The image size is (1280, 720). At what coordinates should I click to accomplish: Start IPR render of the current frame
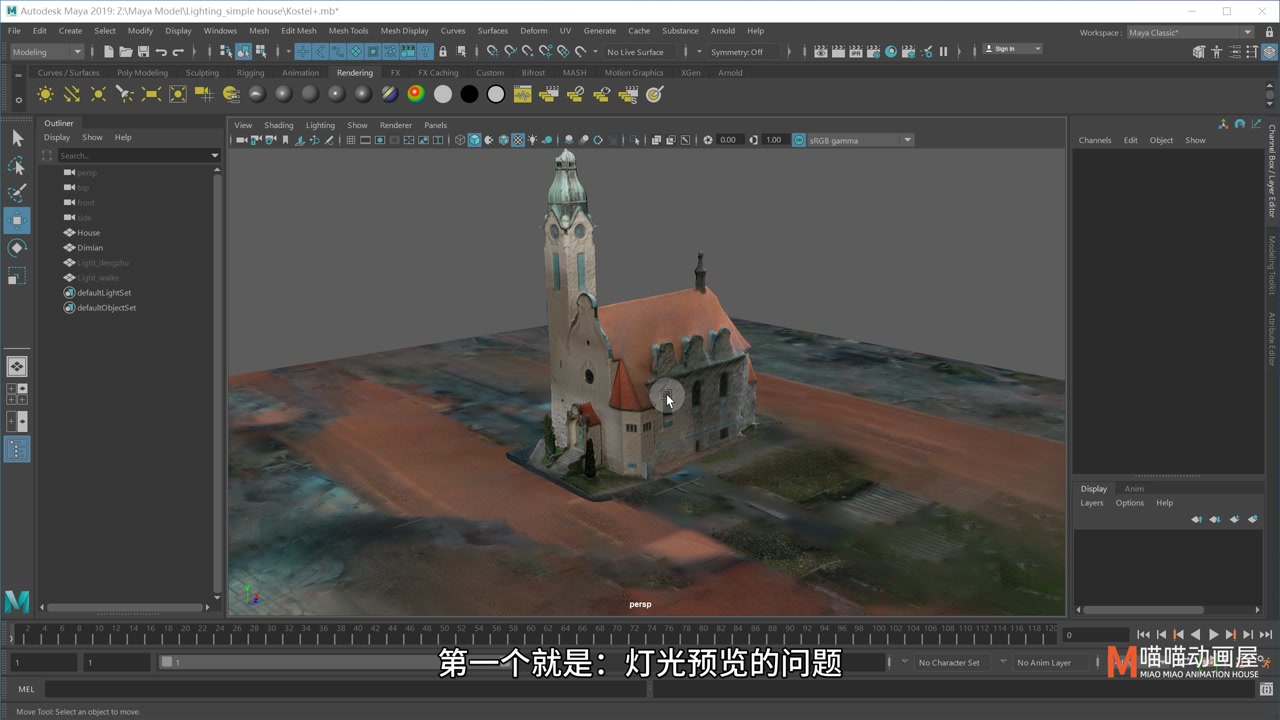pos(856,52)
